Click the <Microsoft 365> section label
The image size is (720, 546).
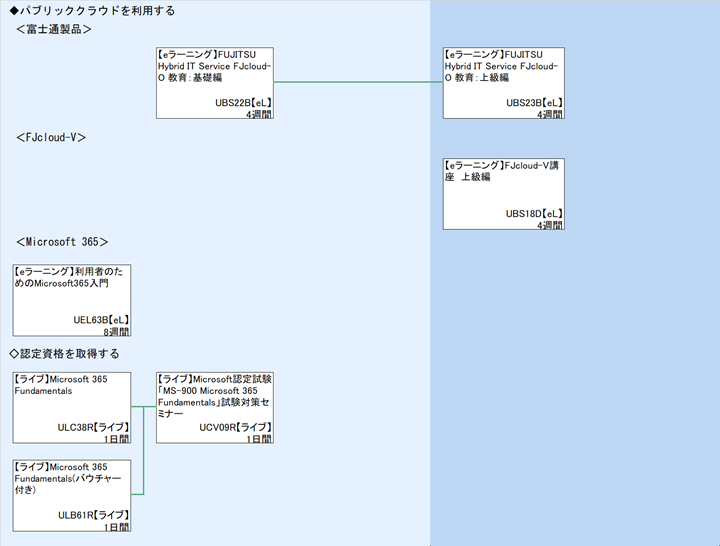[62, 242]
